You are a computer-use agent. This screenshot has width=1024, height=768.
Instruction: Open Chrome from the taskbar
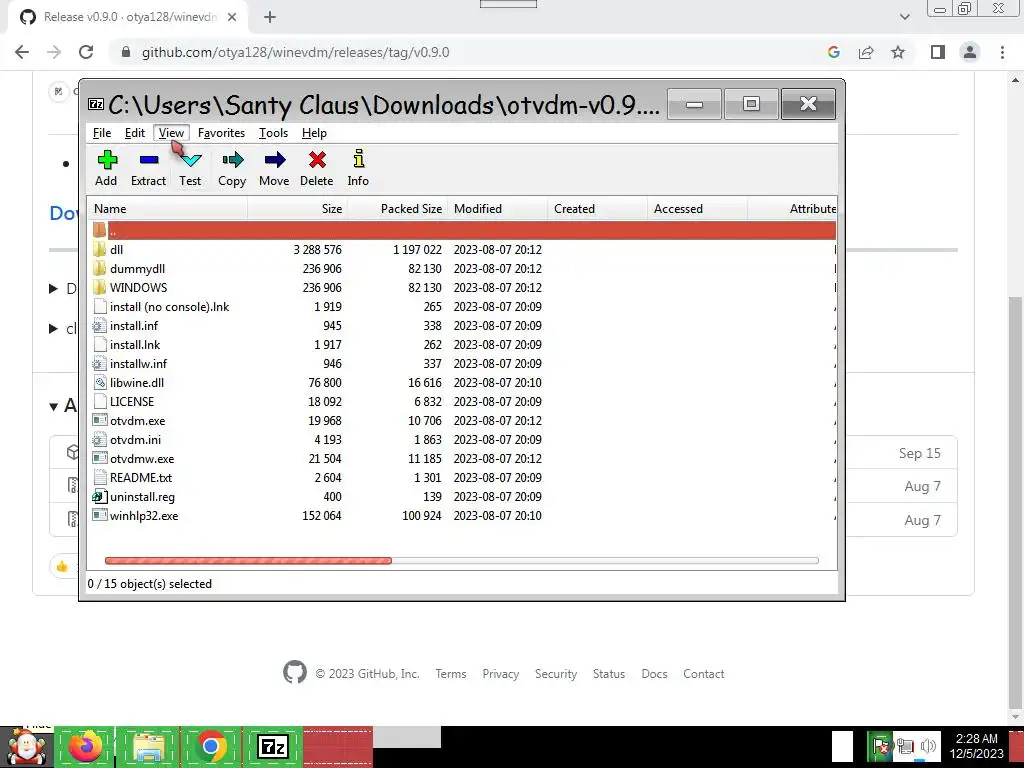[x=210, y=747]
